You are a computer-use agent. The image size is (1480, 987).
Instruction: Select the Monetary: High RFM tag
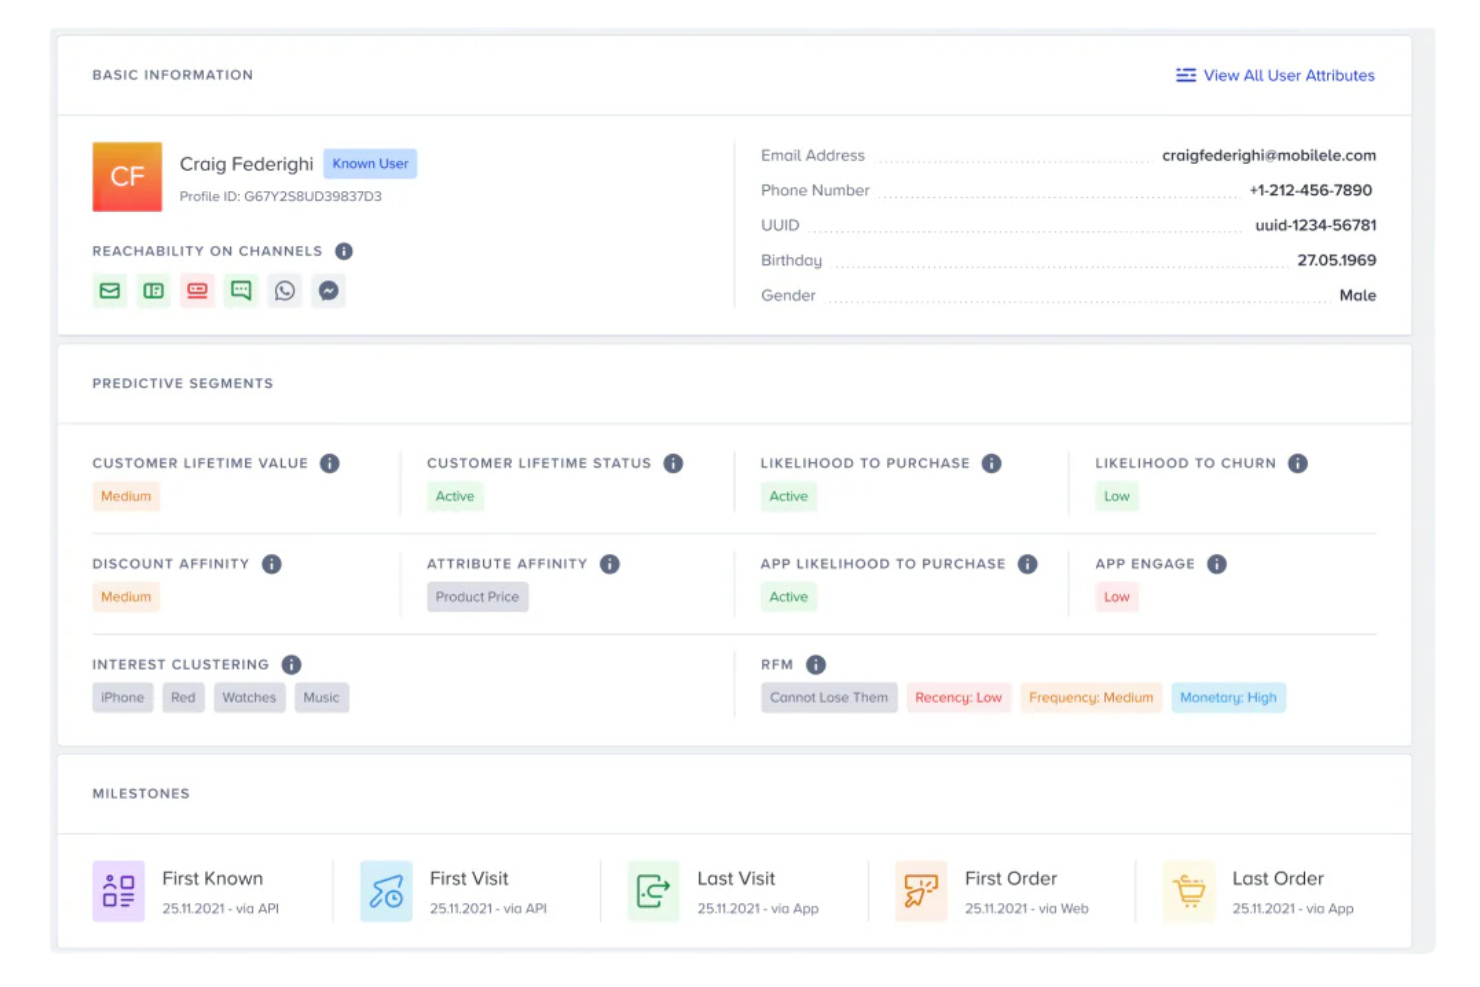[x=1228, y=697]
